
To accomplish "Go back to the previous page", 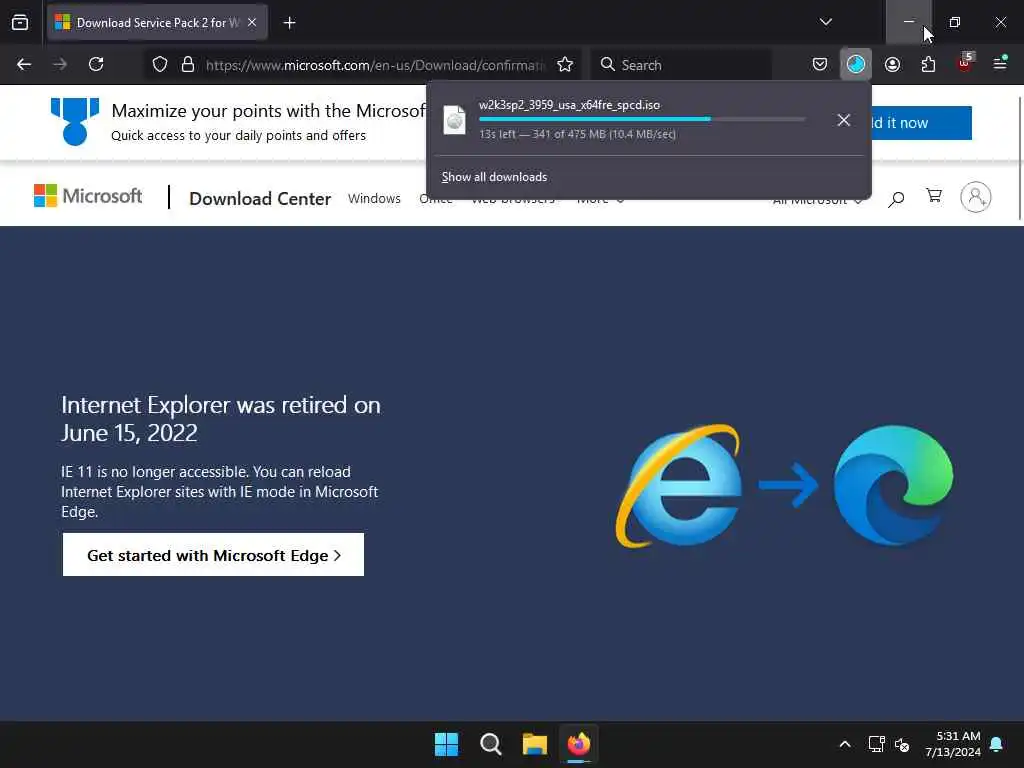I will pyautogui.click(x=24, y=65).
